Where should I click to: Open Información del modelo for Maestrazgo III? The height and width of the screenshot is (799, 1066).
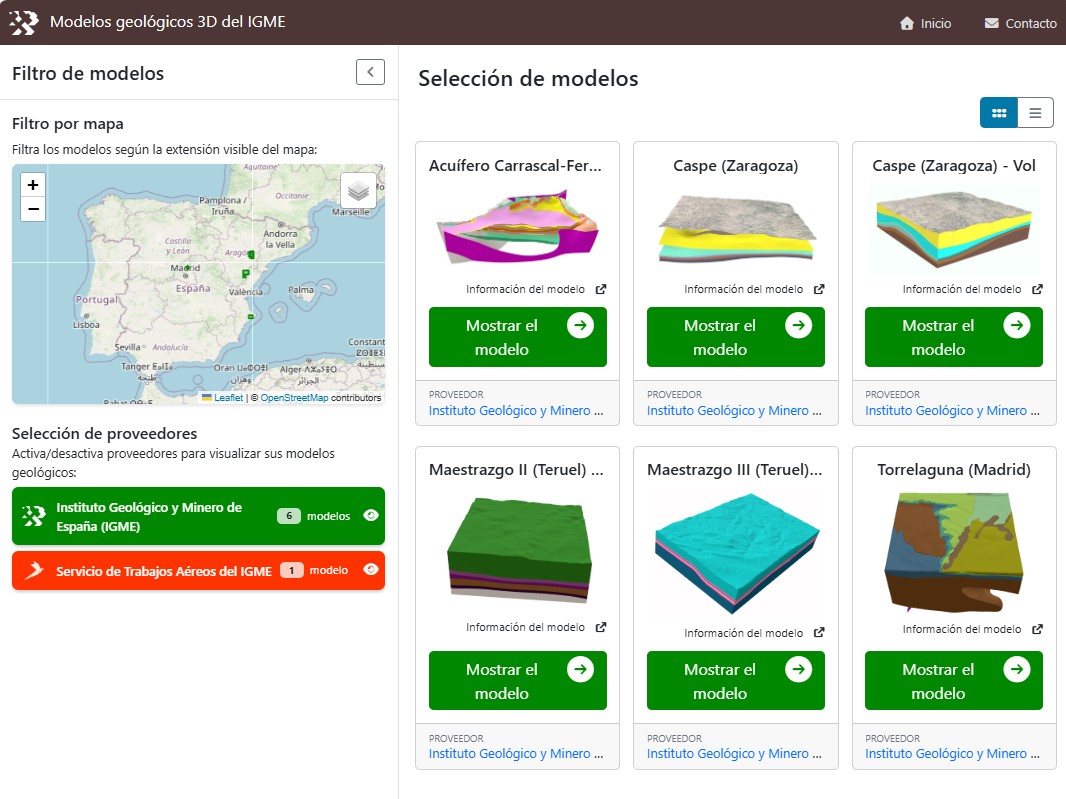743,633
